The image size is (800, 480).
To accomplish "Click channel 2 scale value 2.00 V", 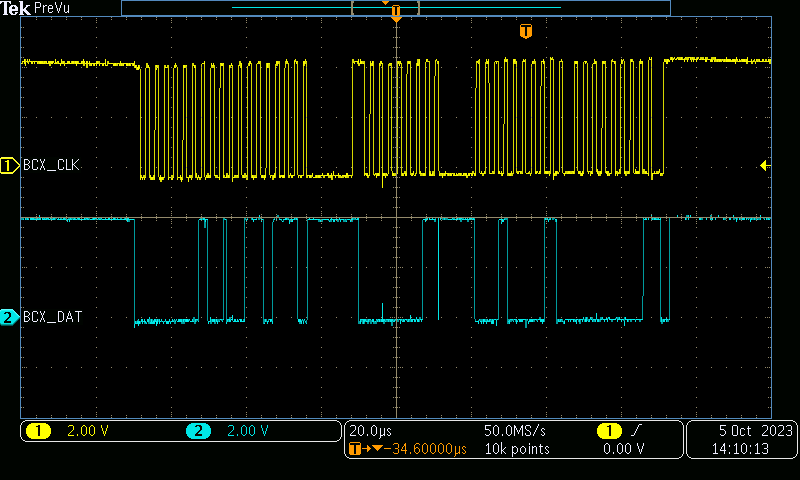I will [x=247, y=431].
